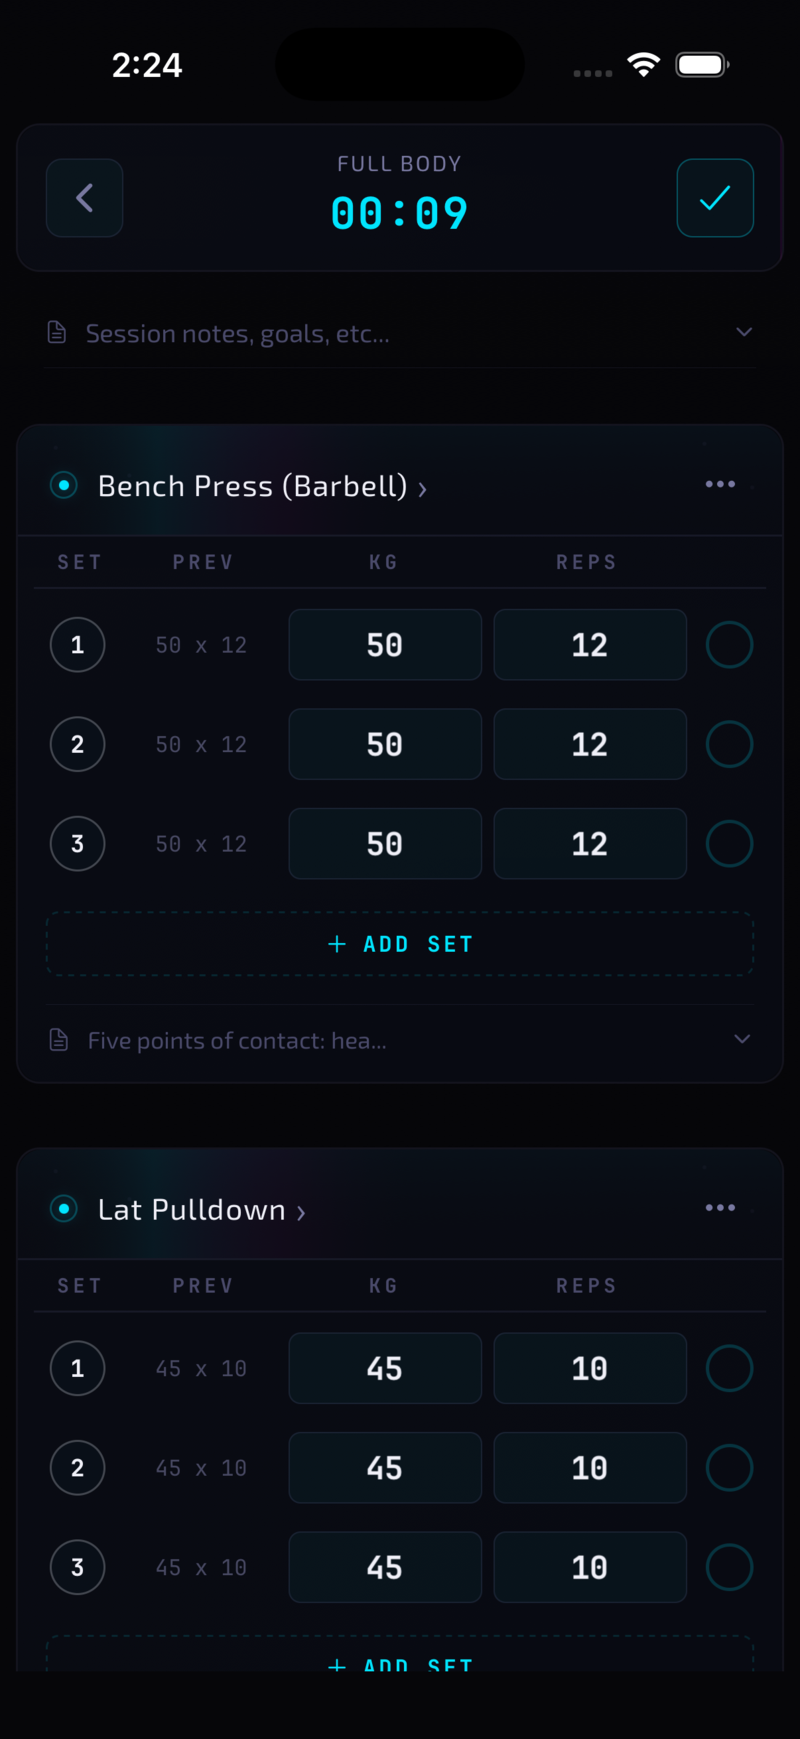Expand the session notes chevron

(x=744, y=332)
